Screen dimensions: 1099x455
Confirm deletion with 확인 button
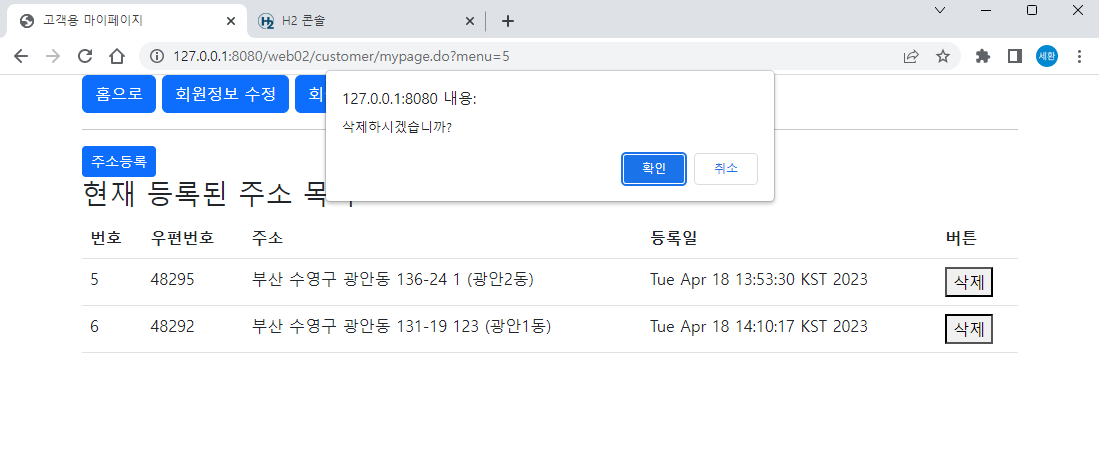tap(653, 169)
